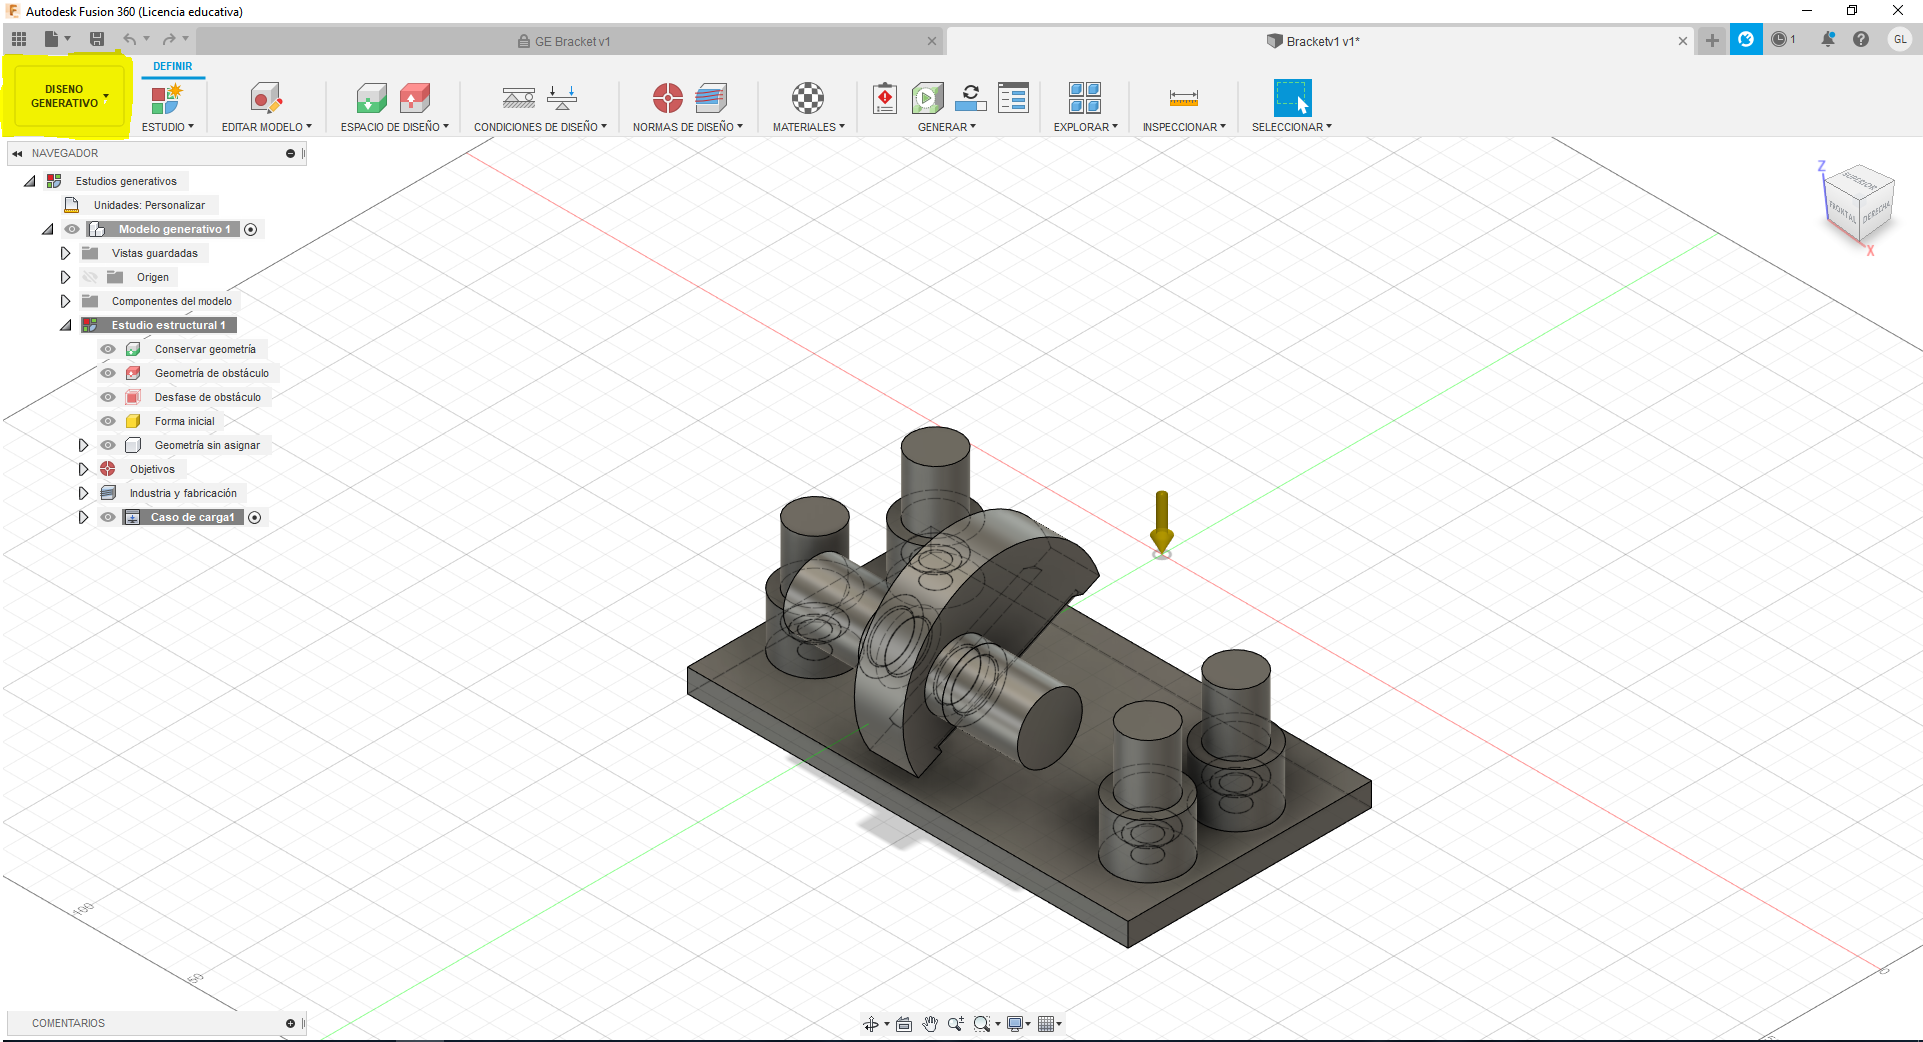Toggle visibility of Modelo generativo 1
Screen dimensions: 1923x1042
pyautogui.click(x=72, y=229)
